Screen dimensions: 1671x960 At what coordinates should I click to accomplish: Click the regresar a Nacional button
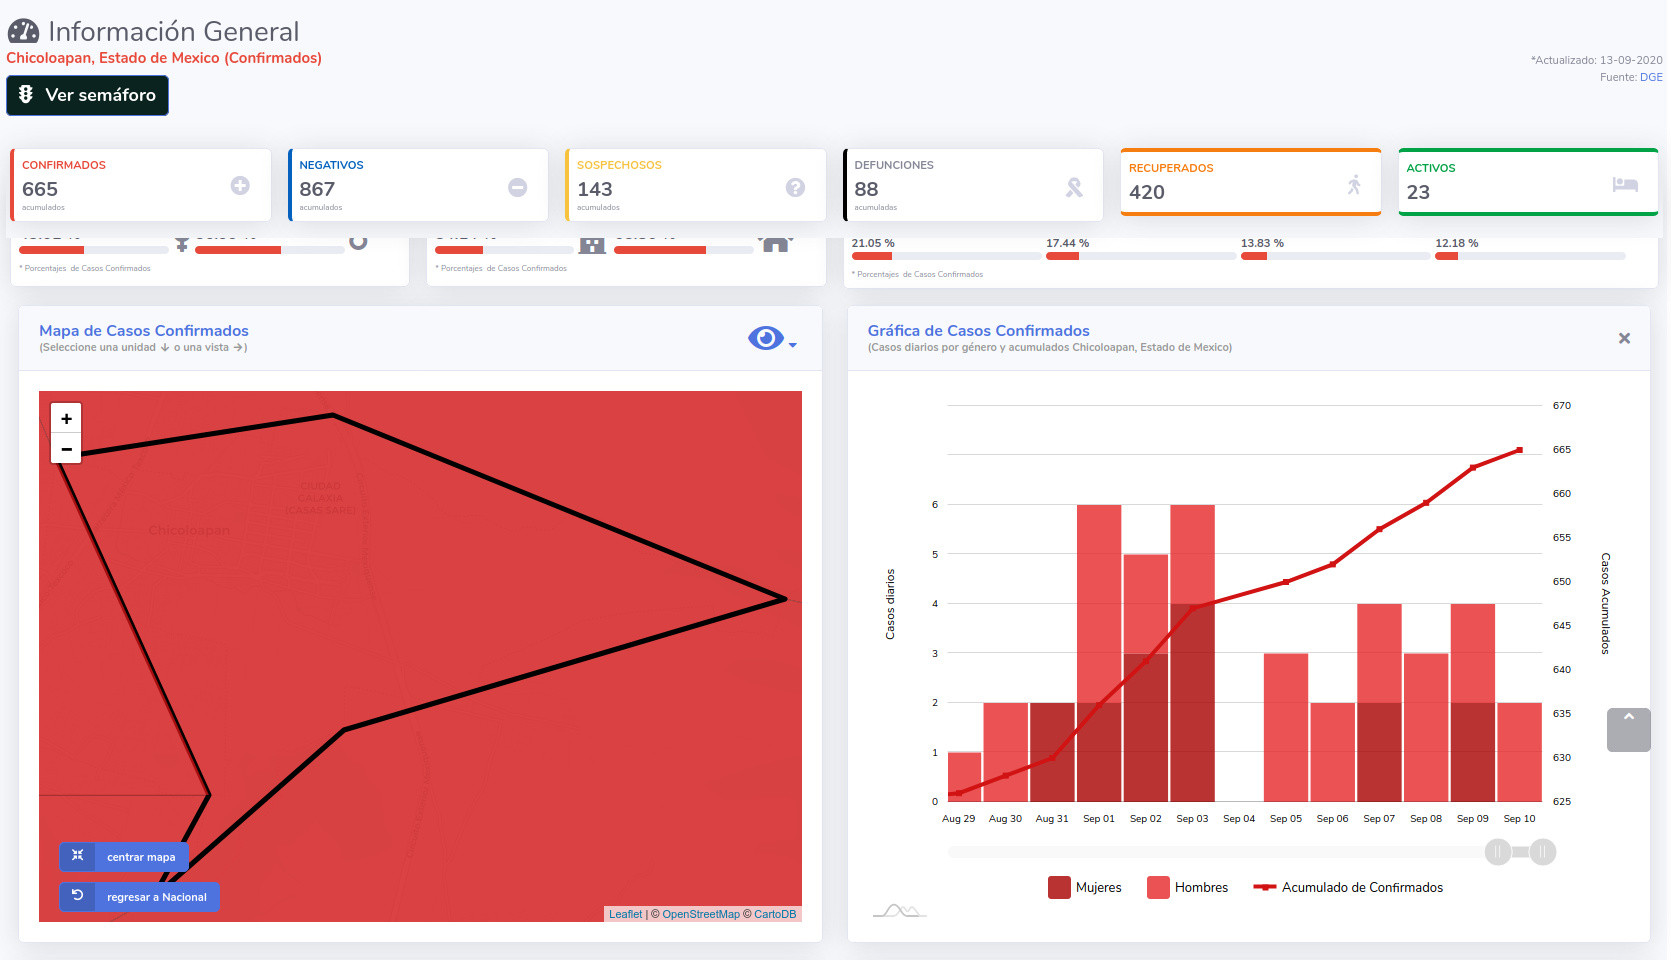(139, 897)
